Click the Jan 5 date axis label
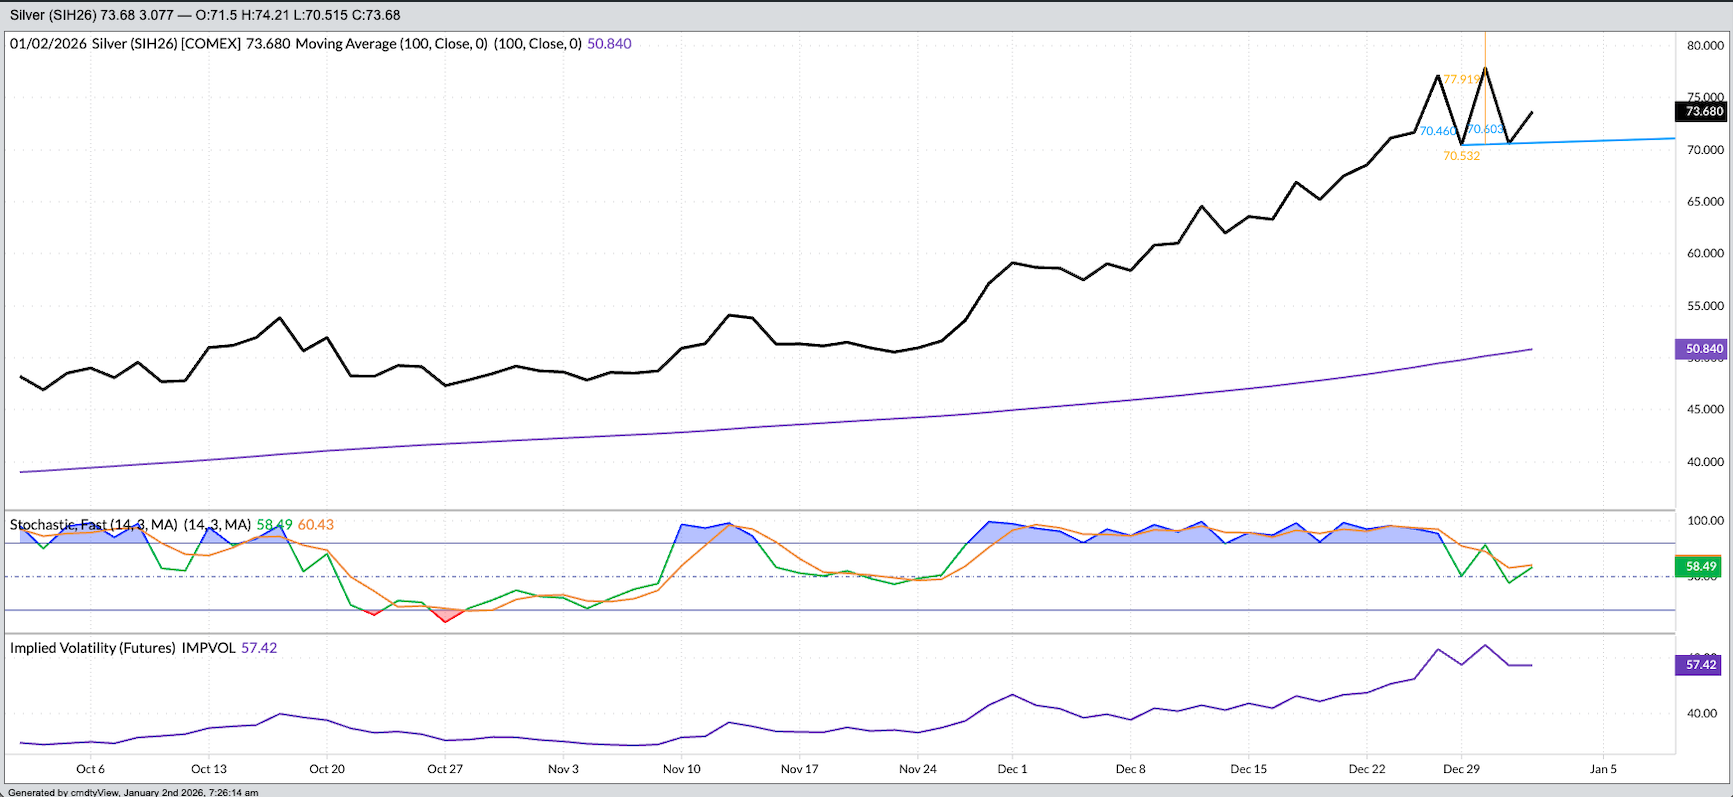The image size is (1733, 797). pyautogui.click(x=1603, y=769)
